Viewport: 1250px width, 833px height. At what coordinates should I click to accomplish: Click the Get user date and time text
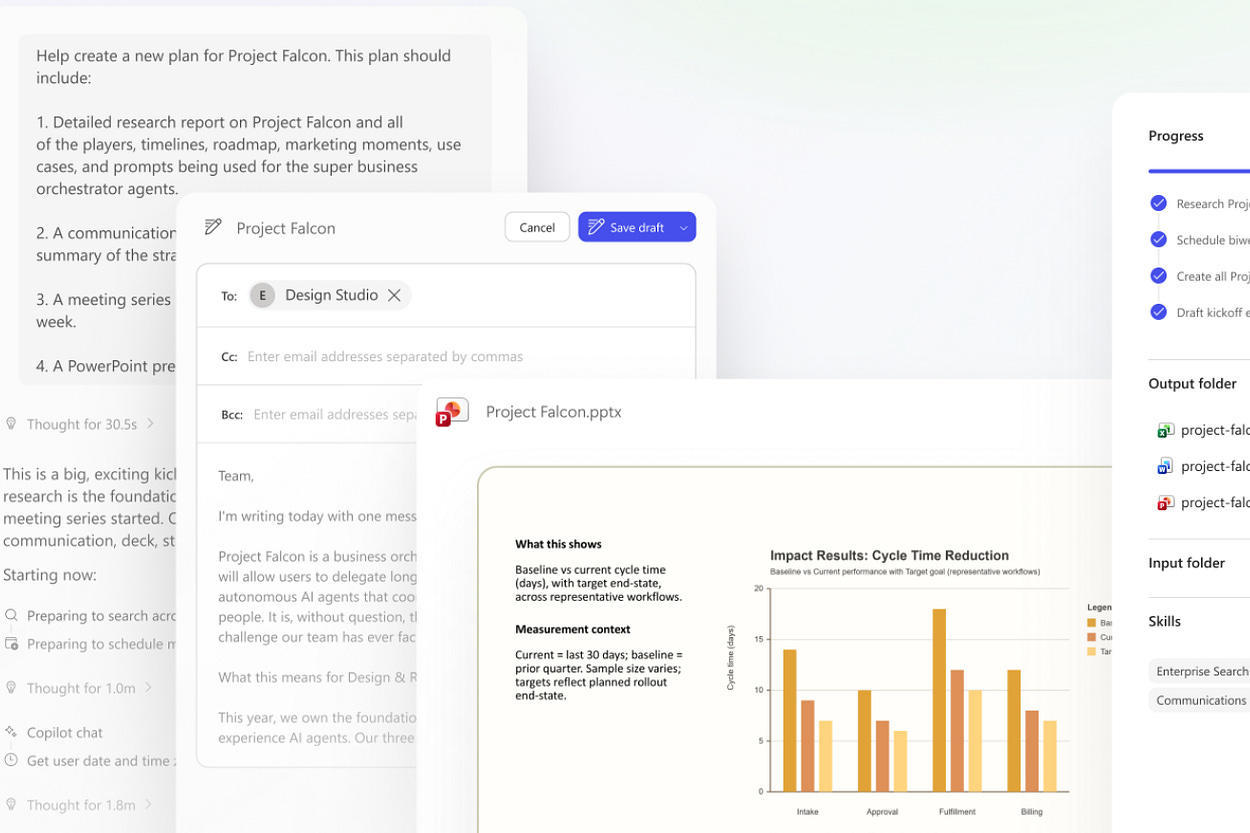point(101,760)
